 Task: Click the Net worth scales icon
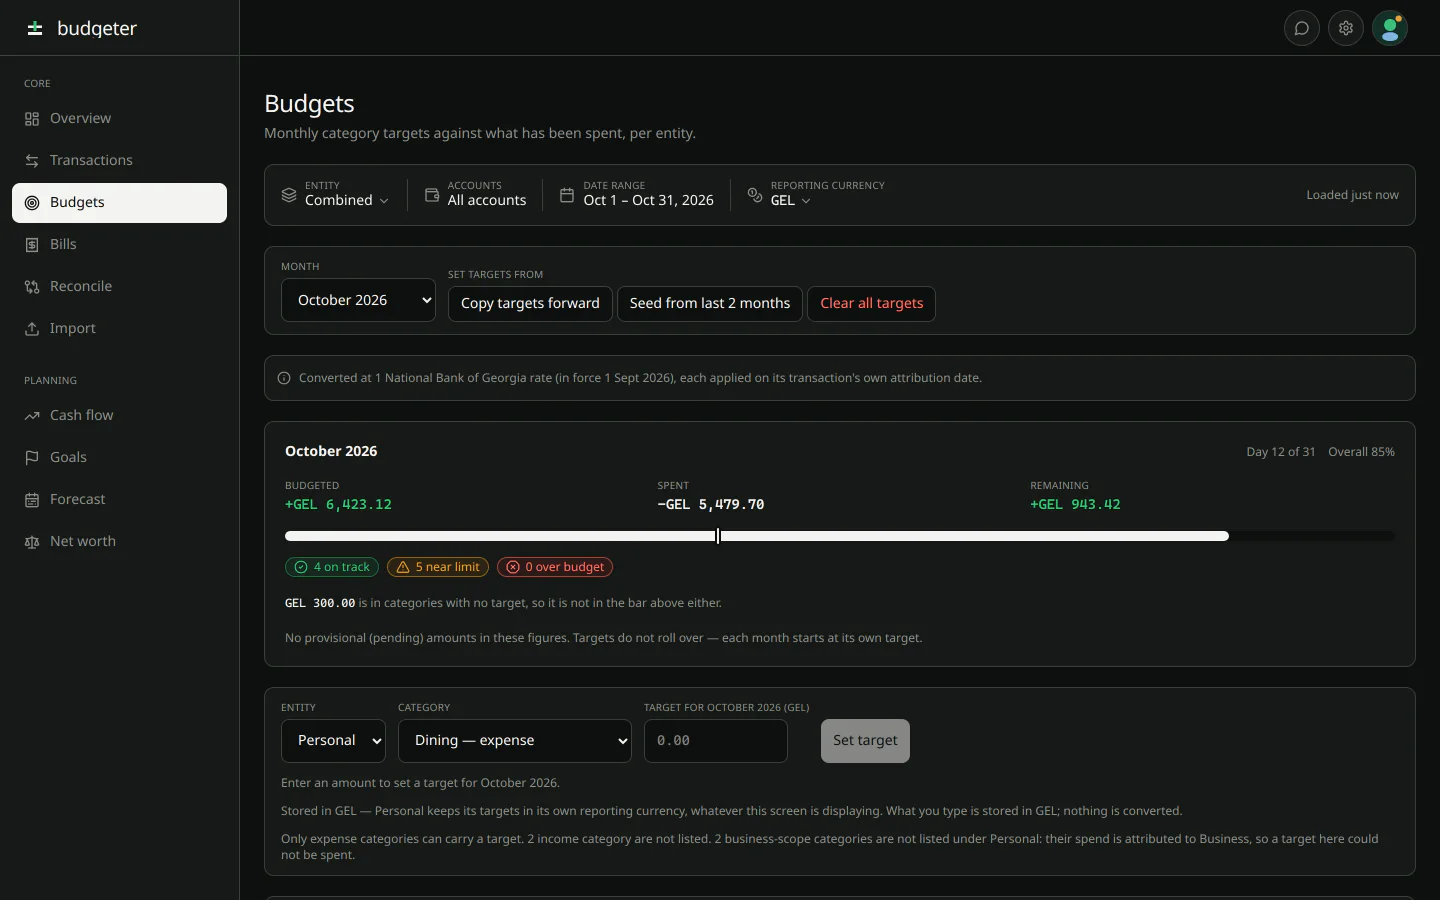point(32,542)
